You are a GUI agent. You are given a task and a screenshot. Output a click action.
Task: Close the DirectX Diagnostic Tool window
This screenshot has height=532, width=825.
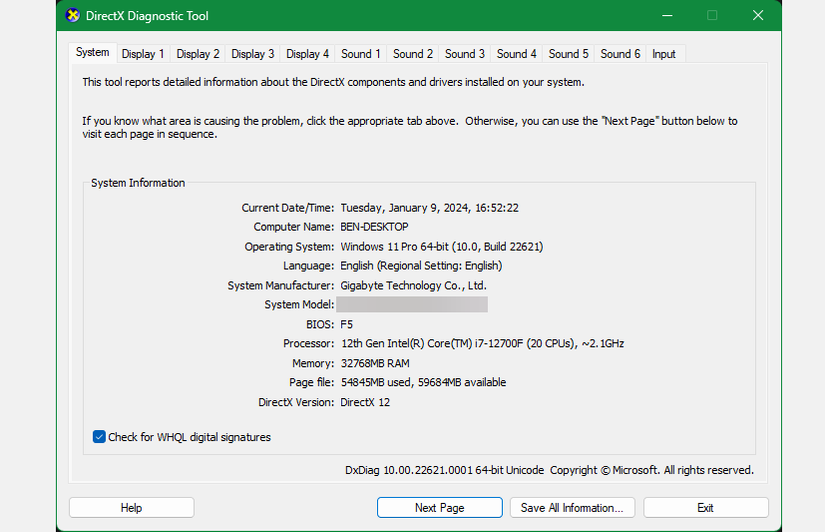point(758,15)
